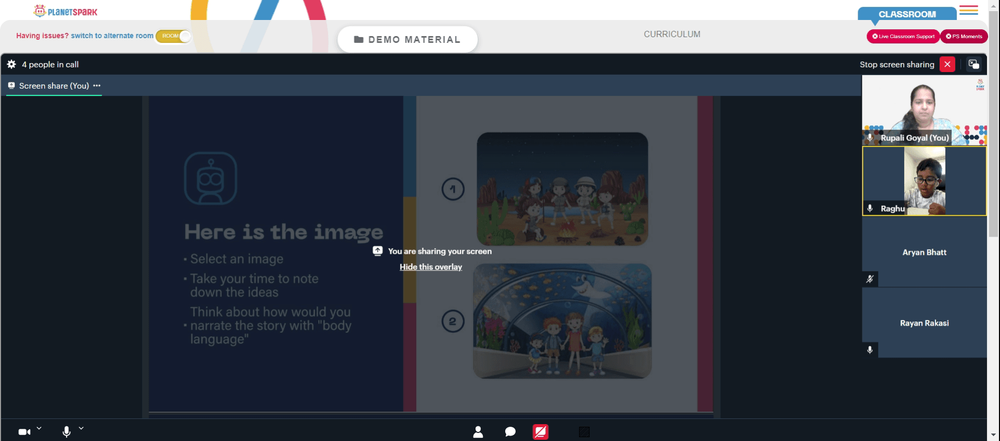Screen dimensions: 1000x441
Task: Click Aryan Bhatt's muted mic icon
Action: pyautogui.click(x=870, y=279)
